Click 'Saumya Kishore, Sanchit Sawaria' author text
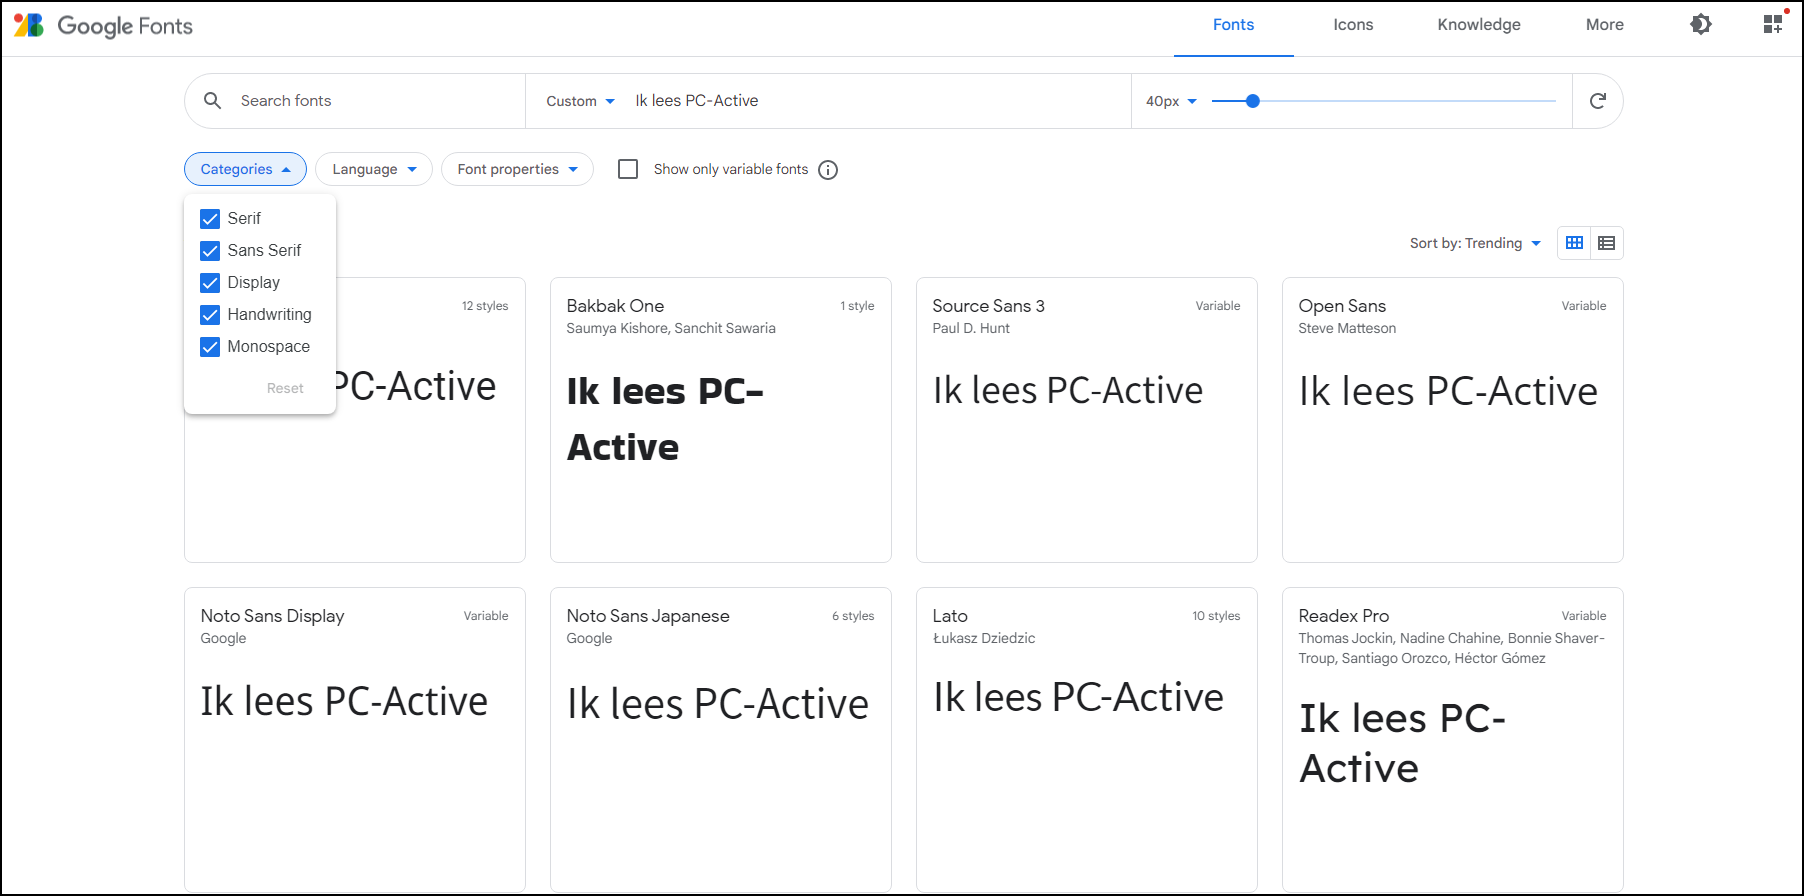 671,328
